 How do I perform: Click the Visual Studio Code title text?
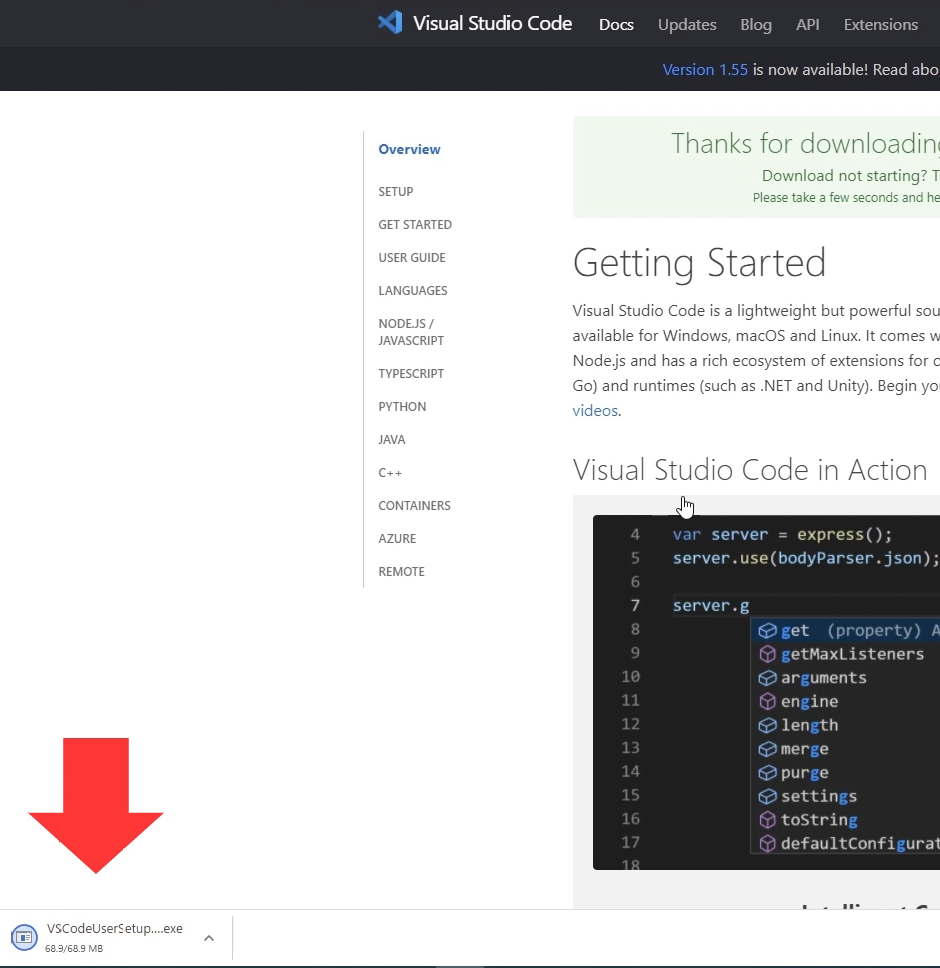493,23
